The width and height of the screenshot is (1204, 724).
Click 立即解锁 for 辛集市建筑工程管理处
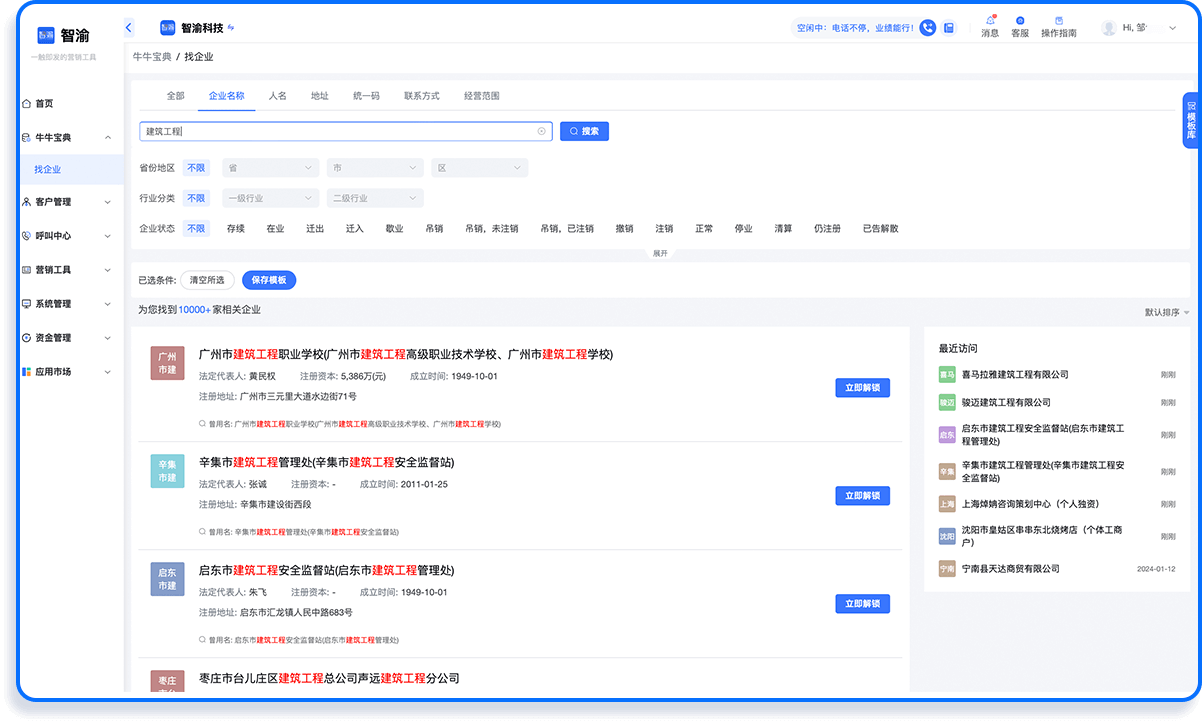click(x=862, y=495)
